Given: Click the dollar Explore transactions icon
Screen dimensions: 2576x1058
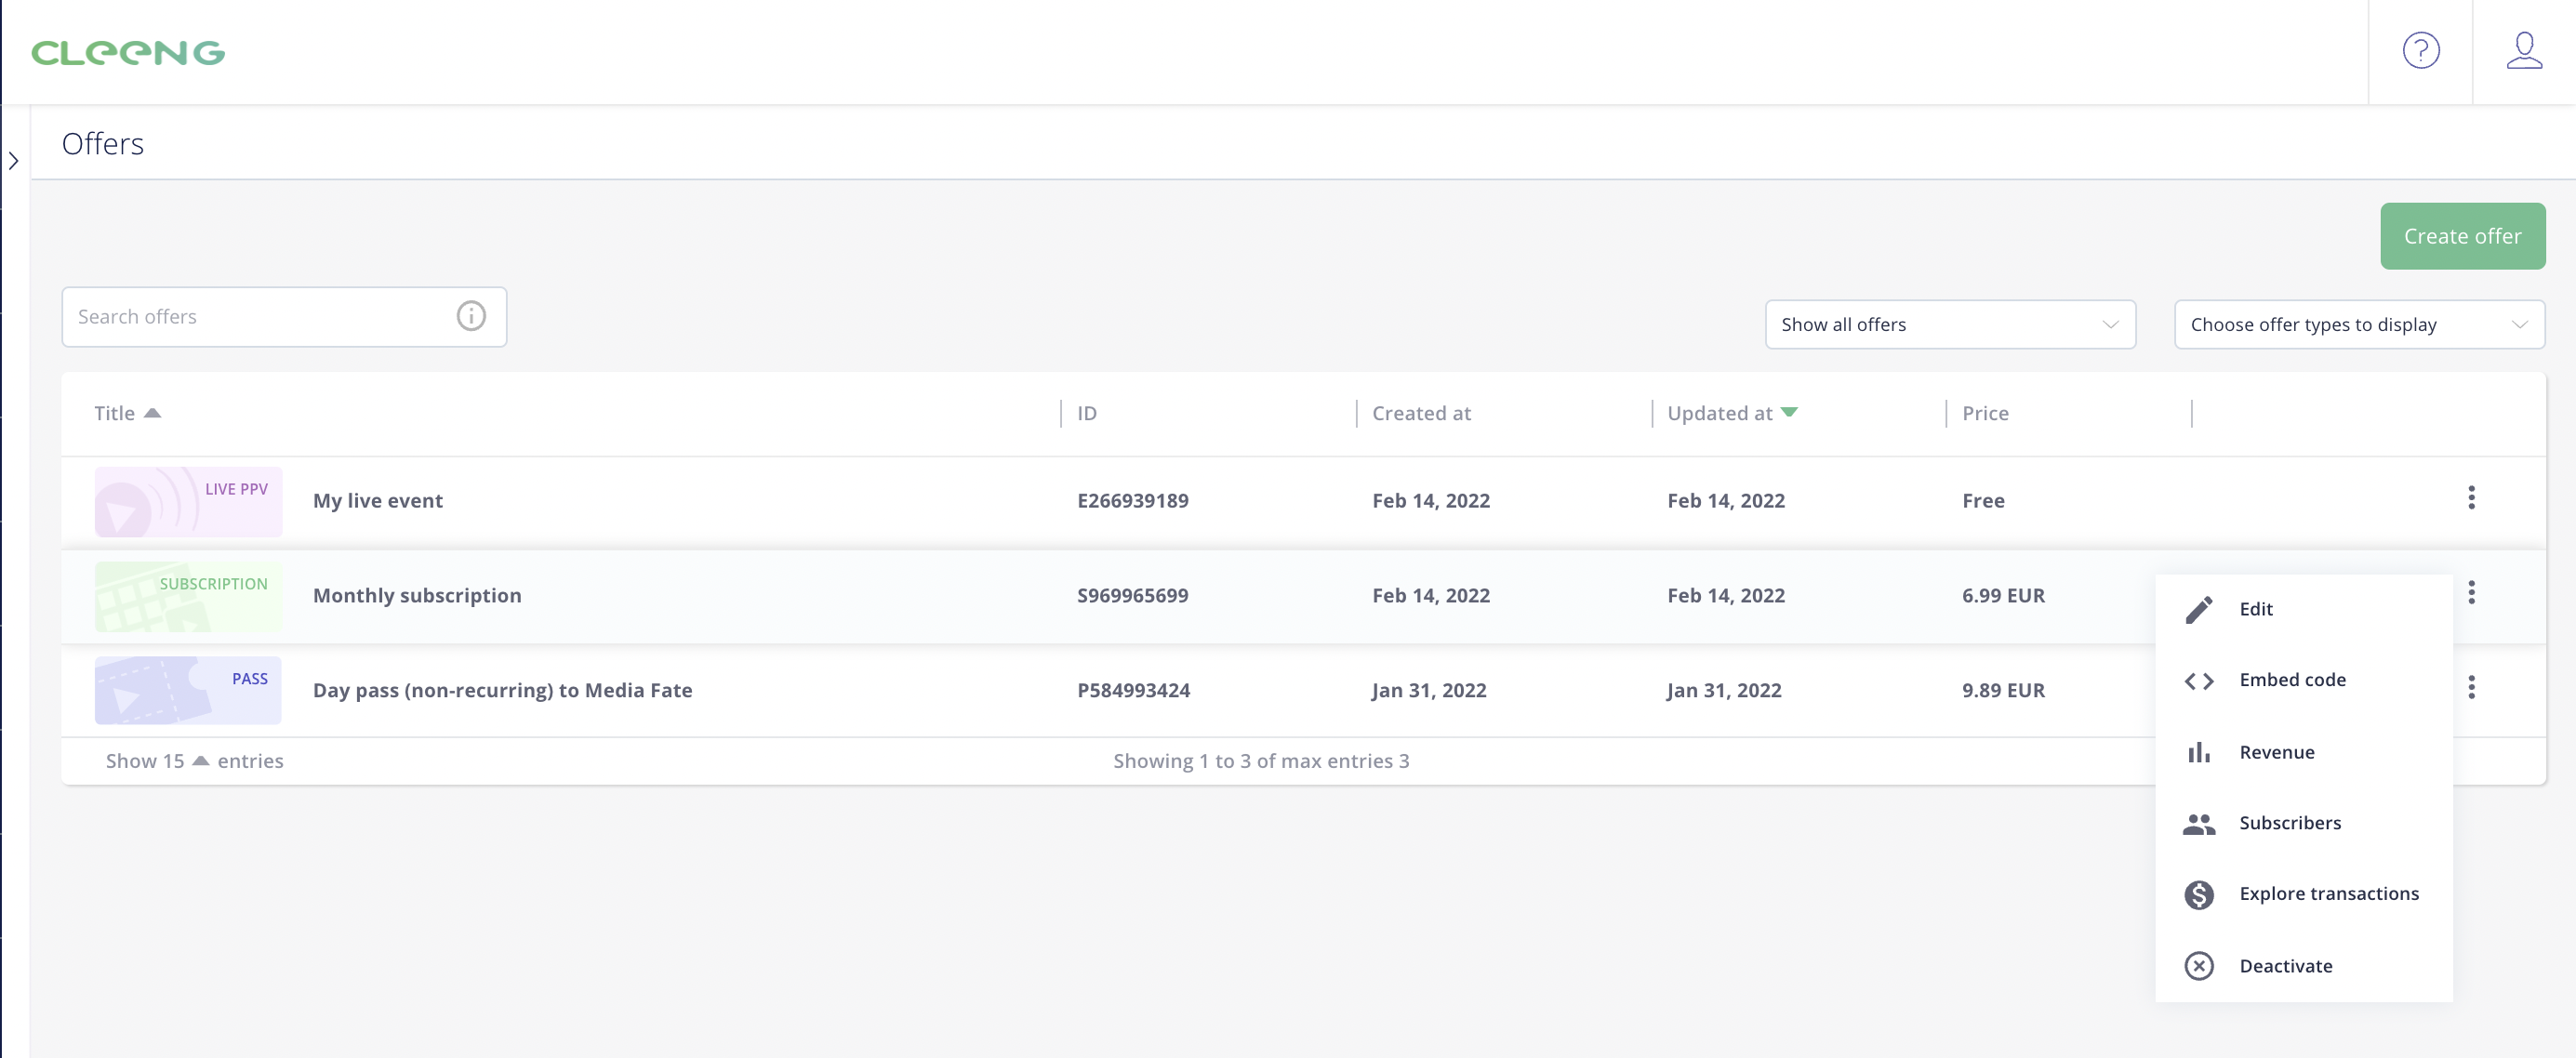Looking at the screenshot, I should pyautogui.click(x=2199, y=894).
